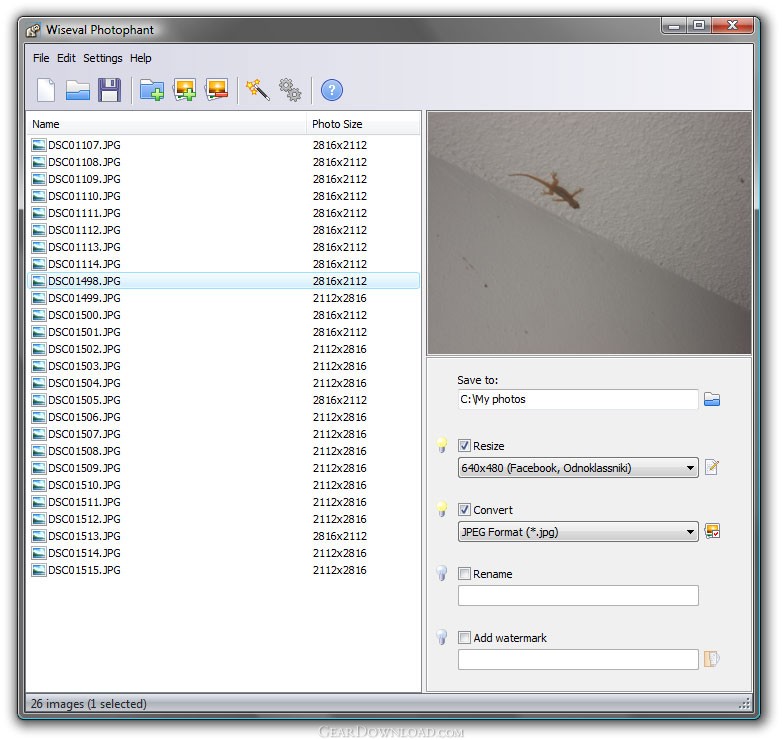Click the watermark text field

point(578,659)
